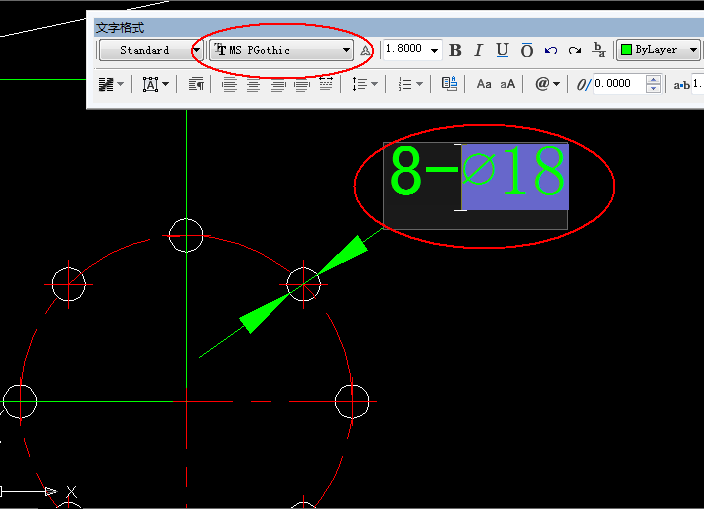Open the Paragraph settings icon
This screenshot has height=509, width=704.
[x=196, y=84]
